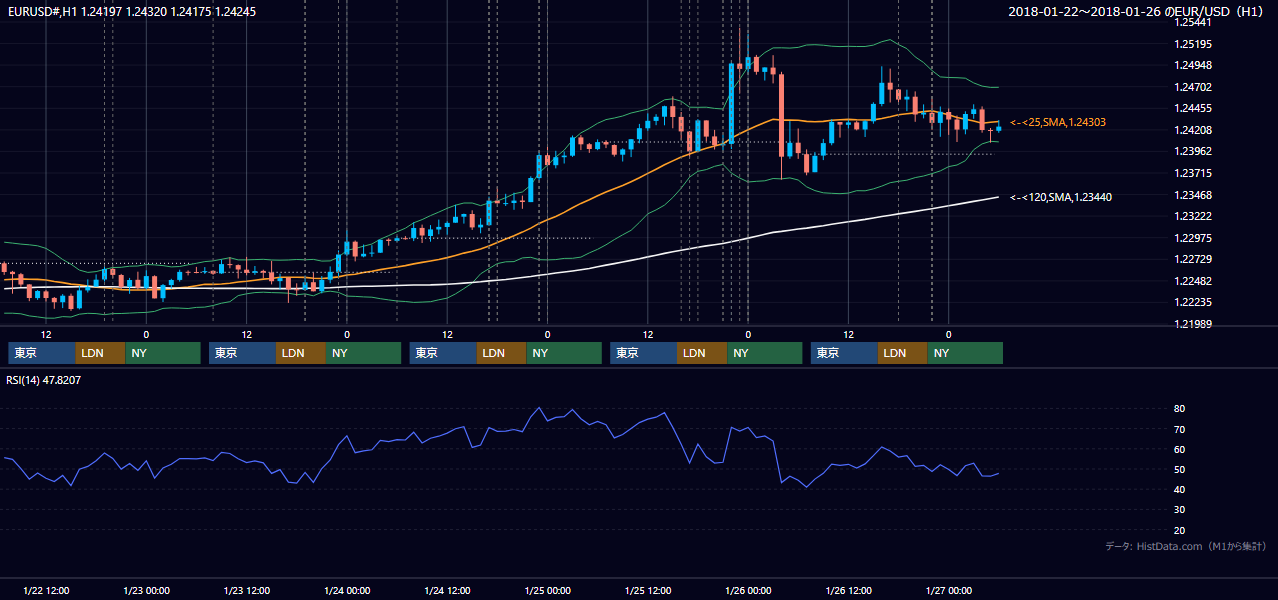This screenshot has width=1278, height=600.
Task: Click the 1.21989 bottom price label
Action: click(1193, 324)
